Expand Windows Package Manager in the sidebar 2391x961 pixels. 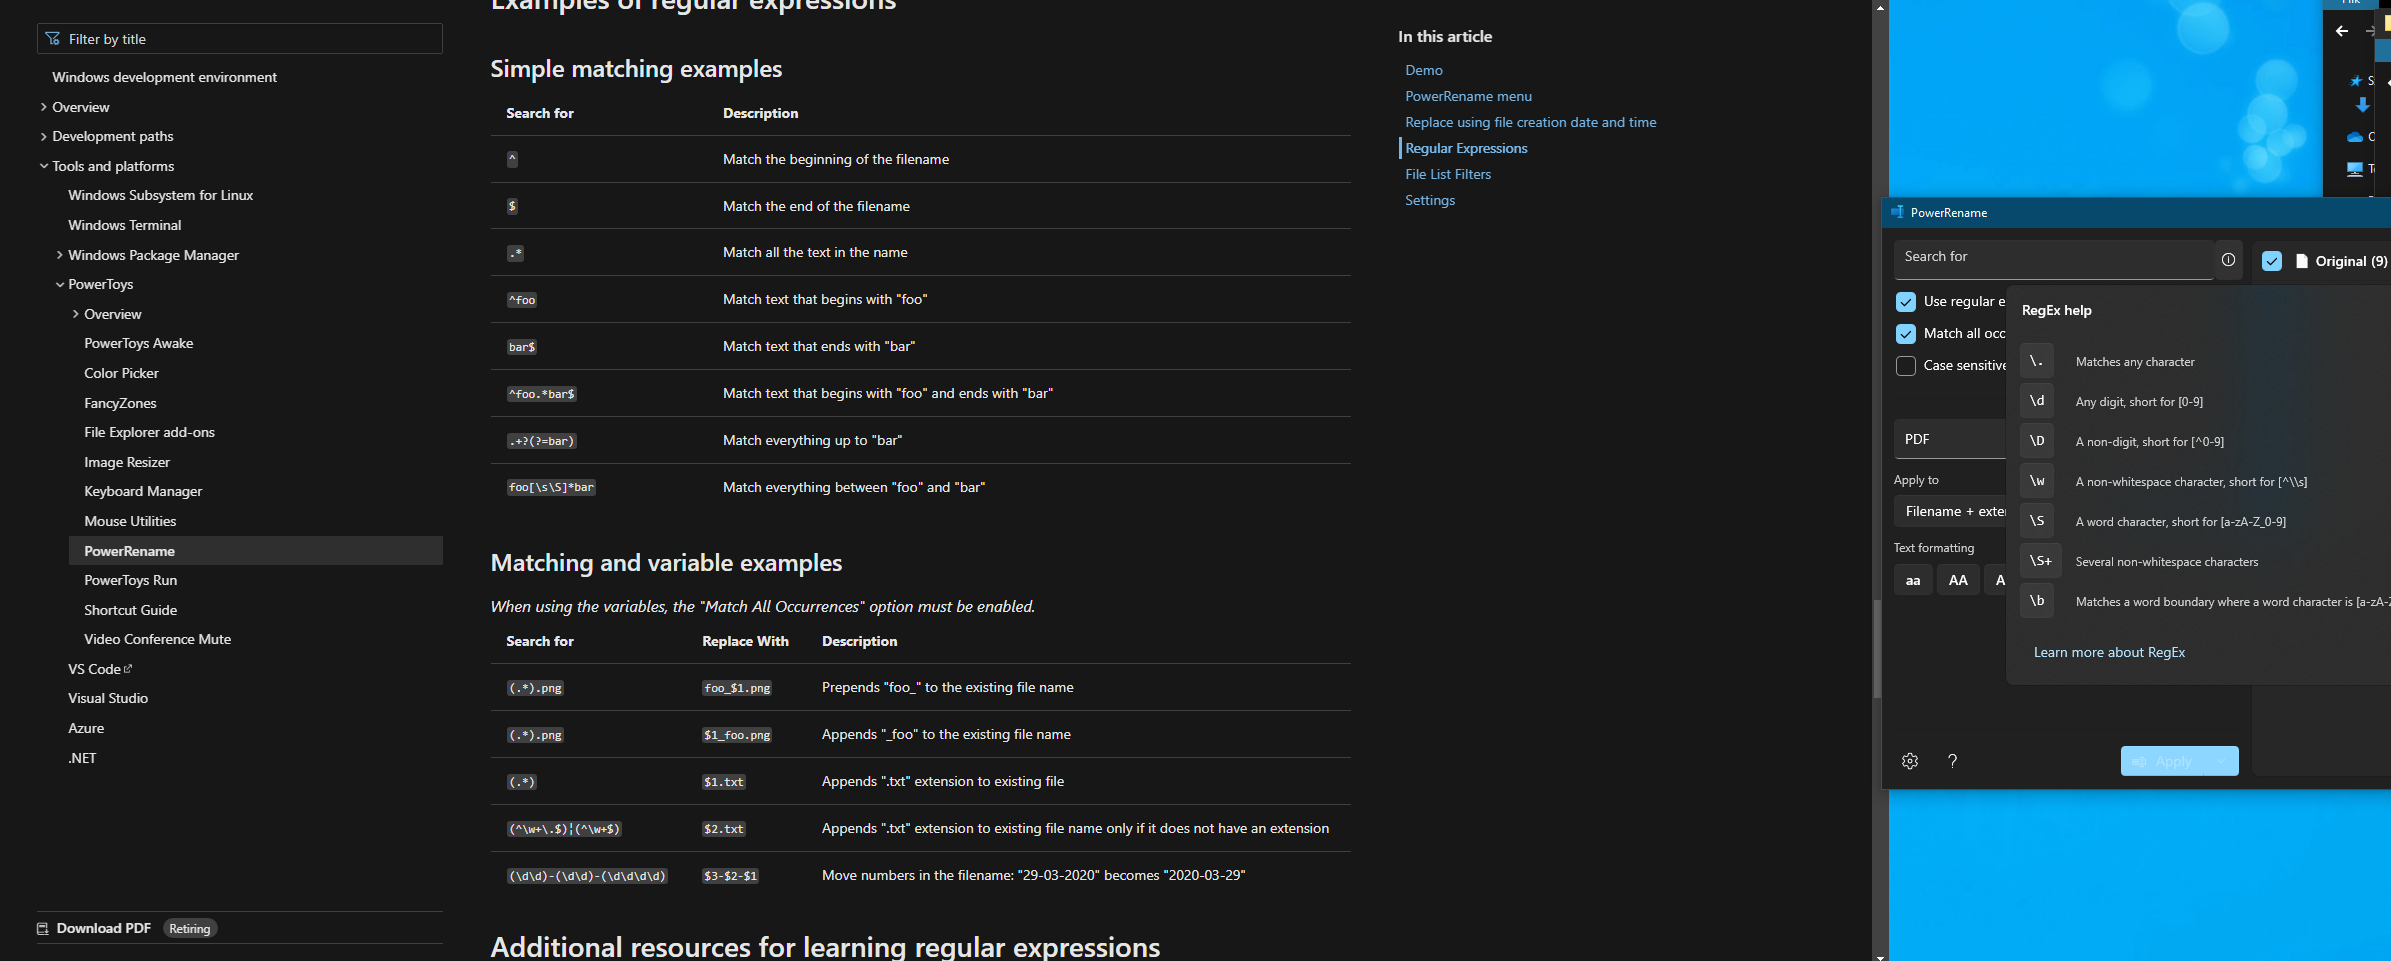59,255
